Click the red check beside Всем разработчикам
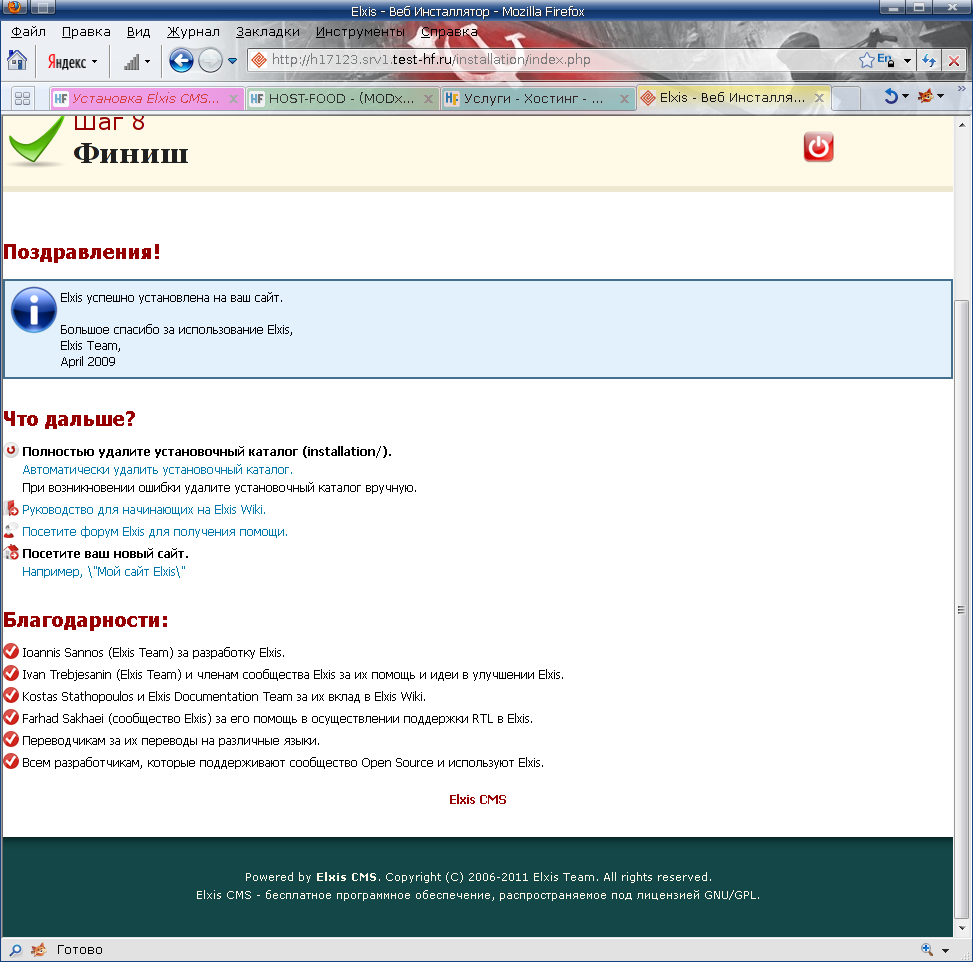Viewport: 973px width, 962px height. (11, 762)
